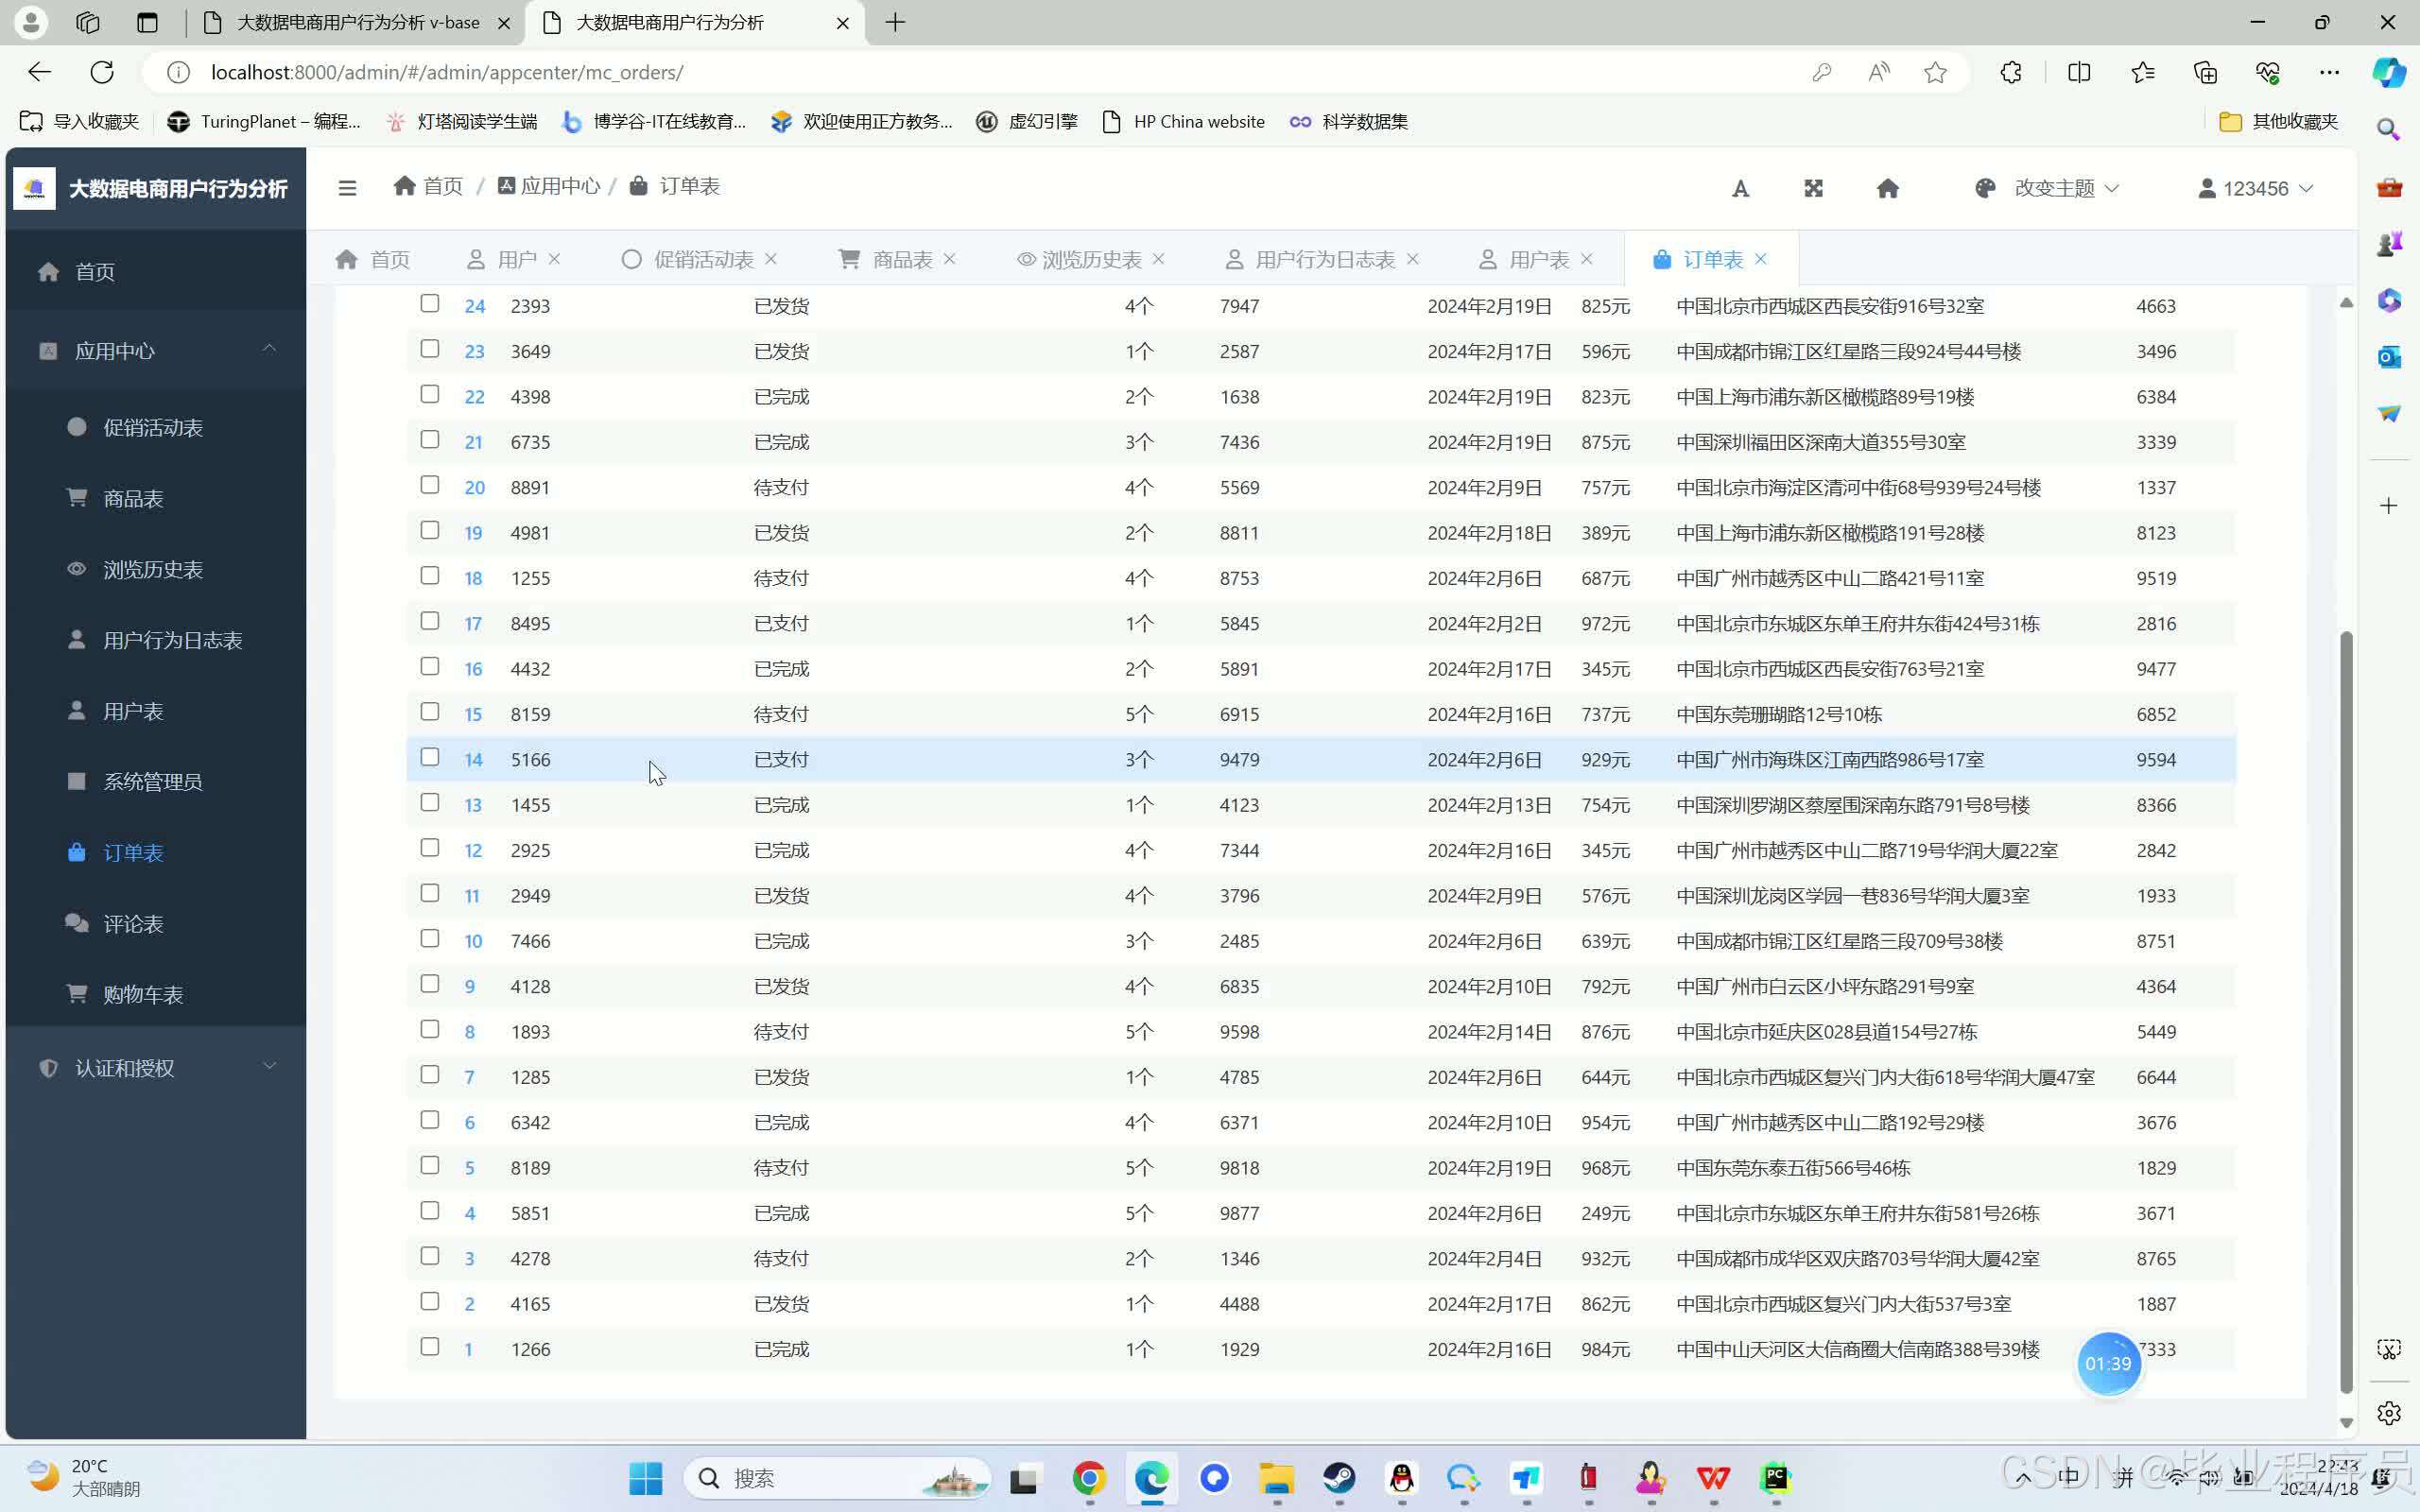
Task: Open the 123456 user account dropdown
Action: pos(2255,188)
